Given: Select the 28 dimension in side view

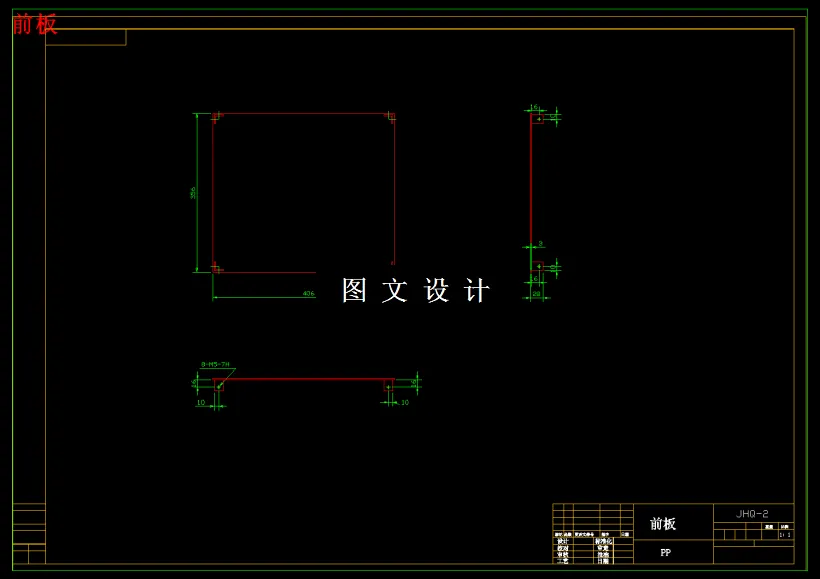Looking at the screenshot, I should (536, 294).
